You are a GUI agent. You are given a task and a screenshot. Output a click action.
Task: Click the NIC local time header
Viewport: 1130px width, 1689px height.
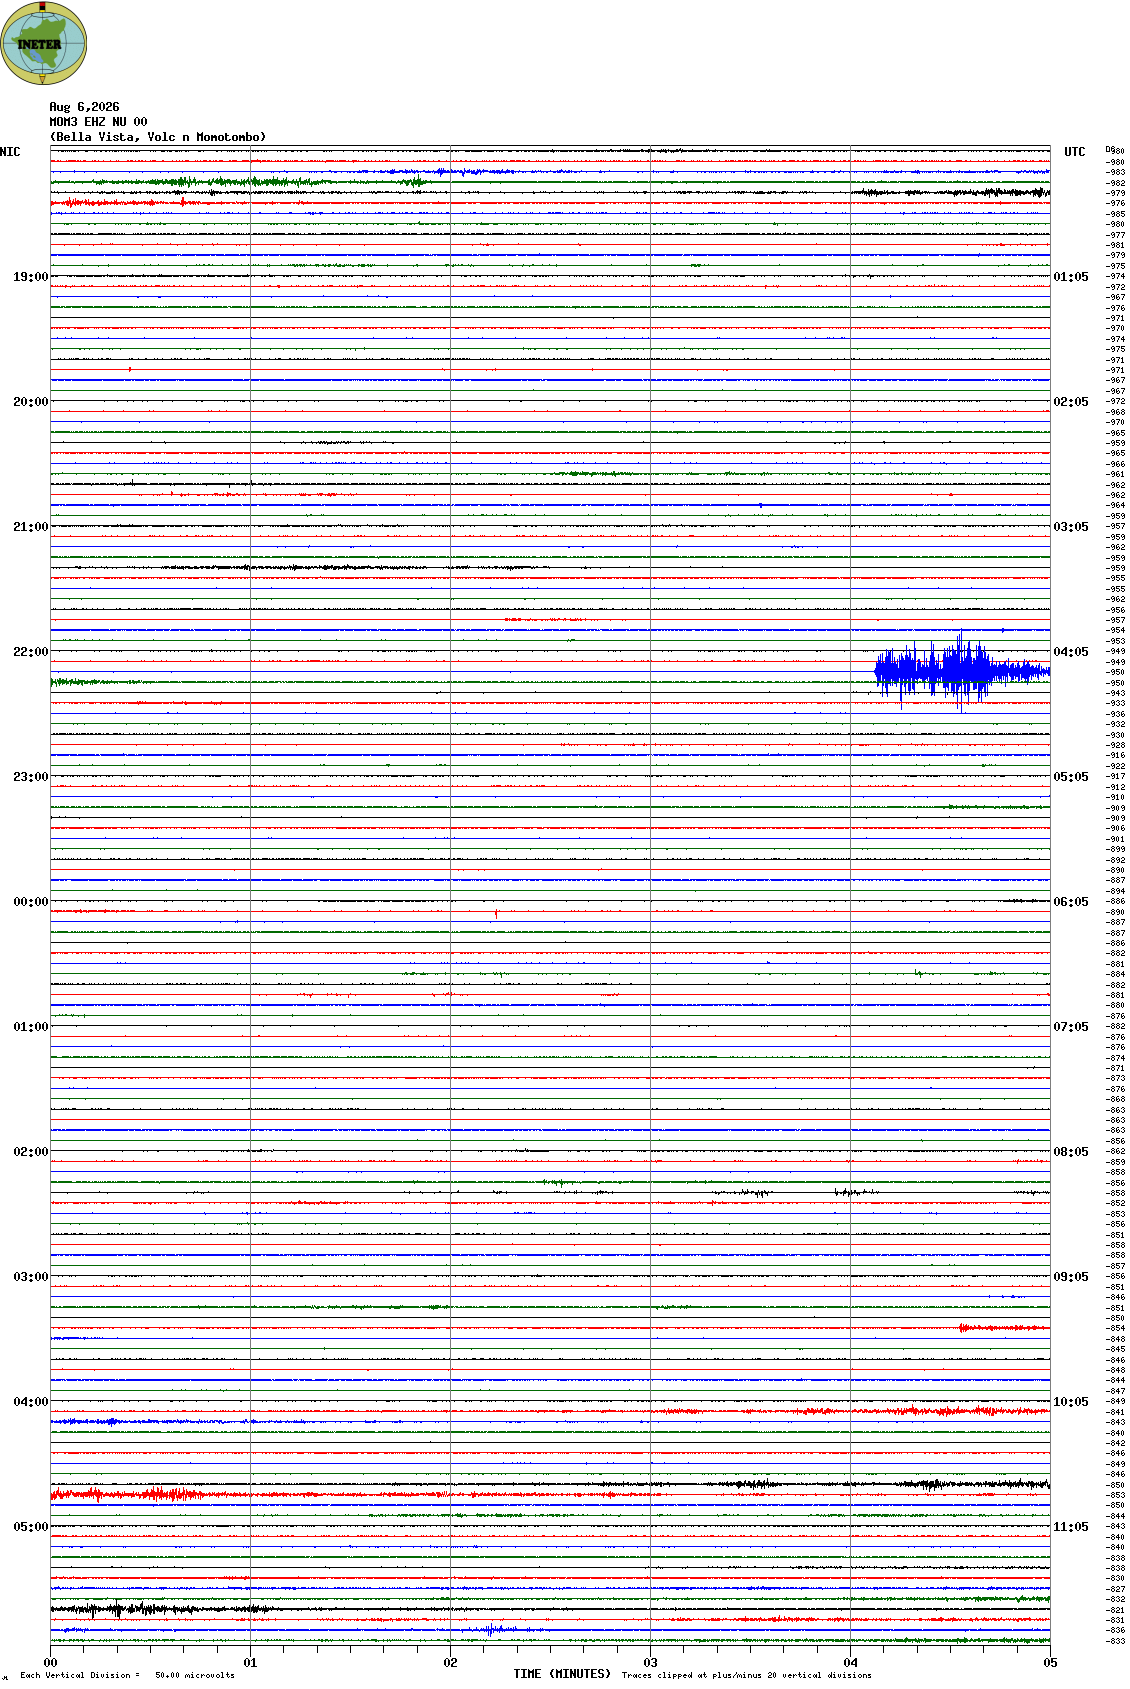coord(10,152)
